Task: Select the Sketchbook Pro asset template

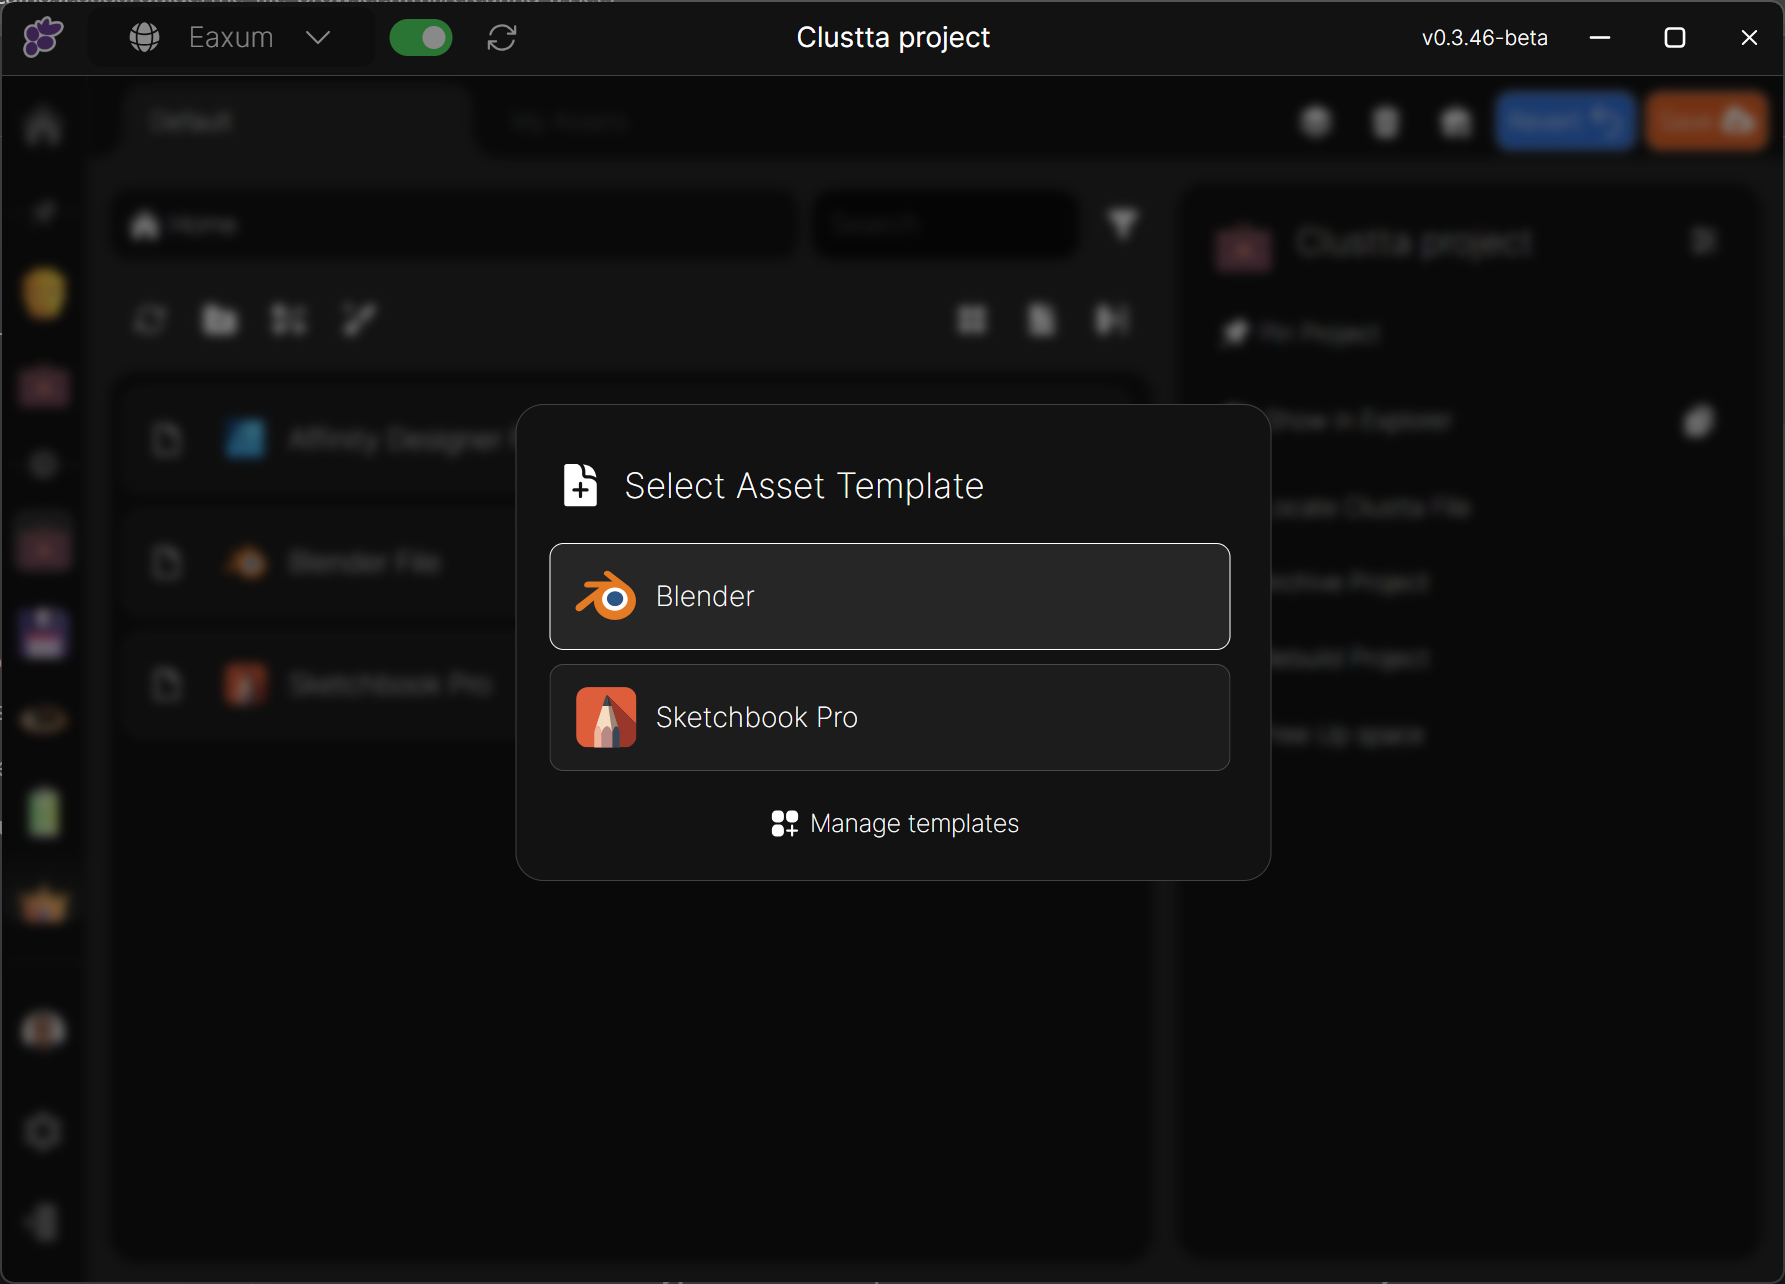Action: click(889, 718)
